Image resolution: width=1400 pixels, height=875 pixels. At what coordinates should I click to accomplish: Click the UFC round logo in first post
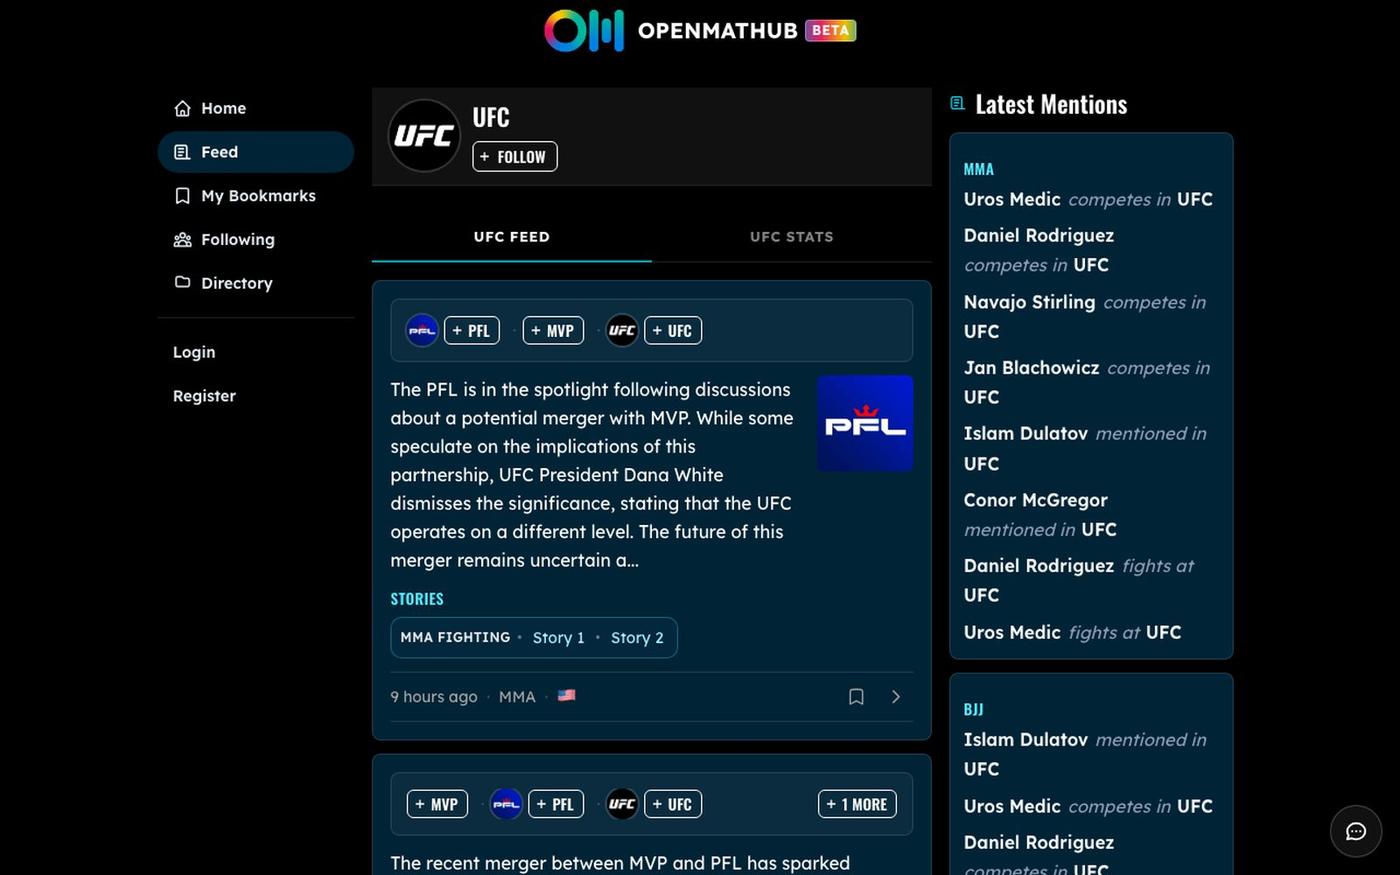(622, 330)
